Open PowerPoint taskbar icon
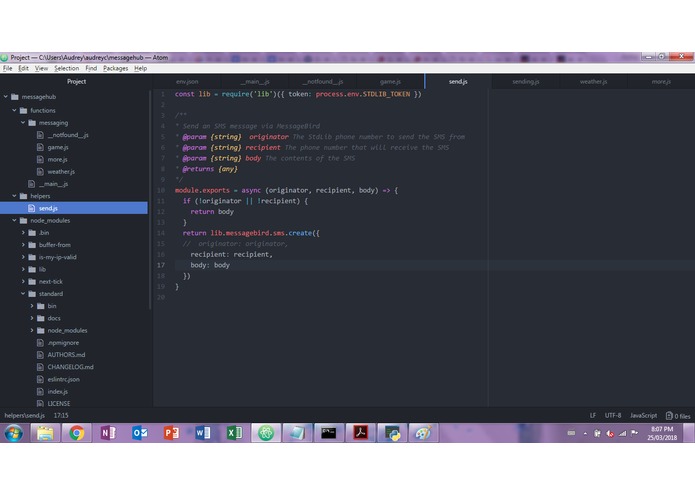This screenshot has width=695, height=494. pos(171,433)
